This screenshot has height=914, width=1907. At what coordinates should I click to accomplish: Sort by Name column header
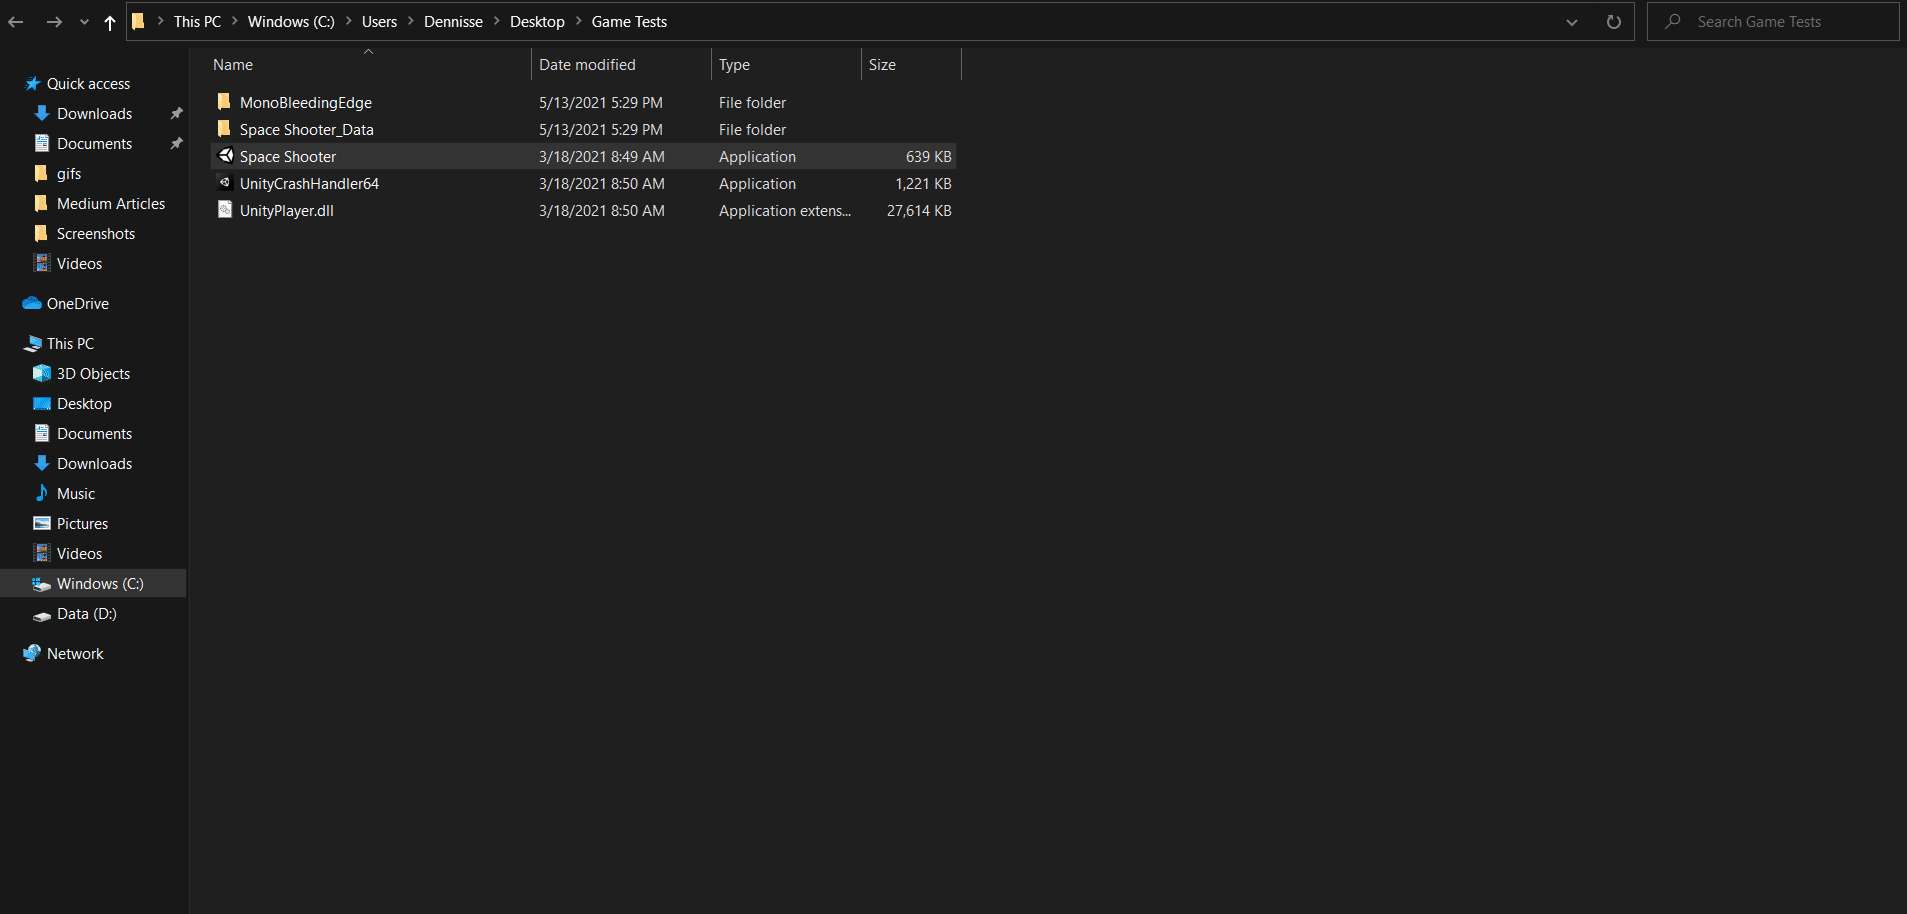pos(232,65)
